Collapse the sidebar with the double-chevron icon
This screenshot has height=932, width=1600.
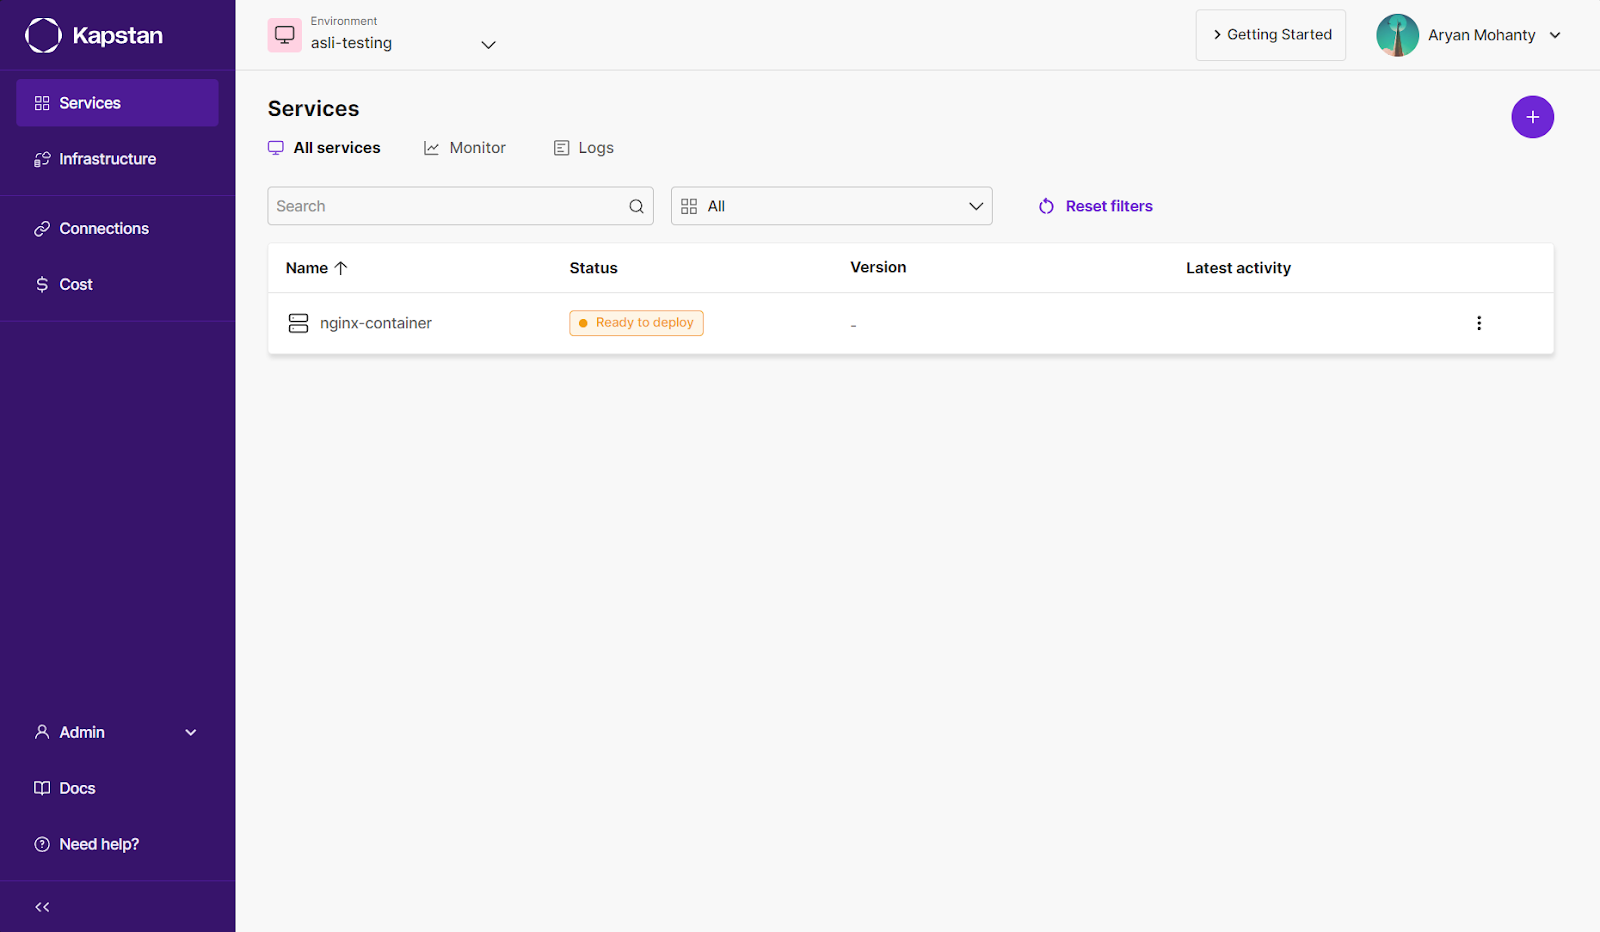click(x=42, y=907)
